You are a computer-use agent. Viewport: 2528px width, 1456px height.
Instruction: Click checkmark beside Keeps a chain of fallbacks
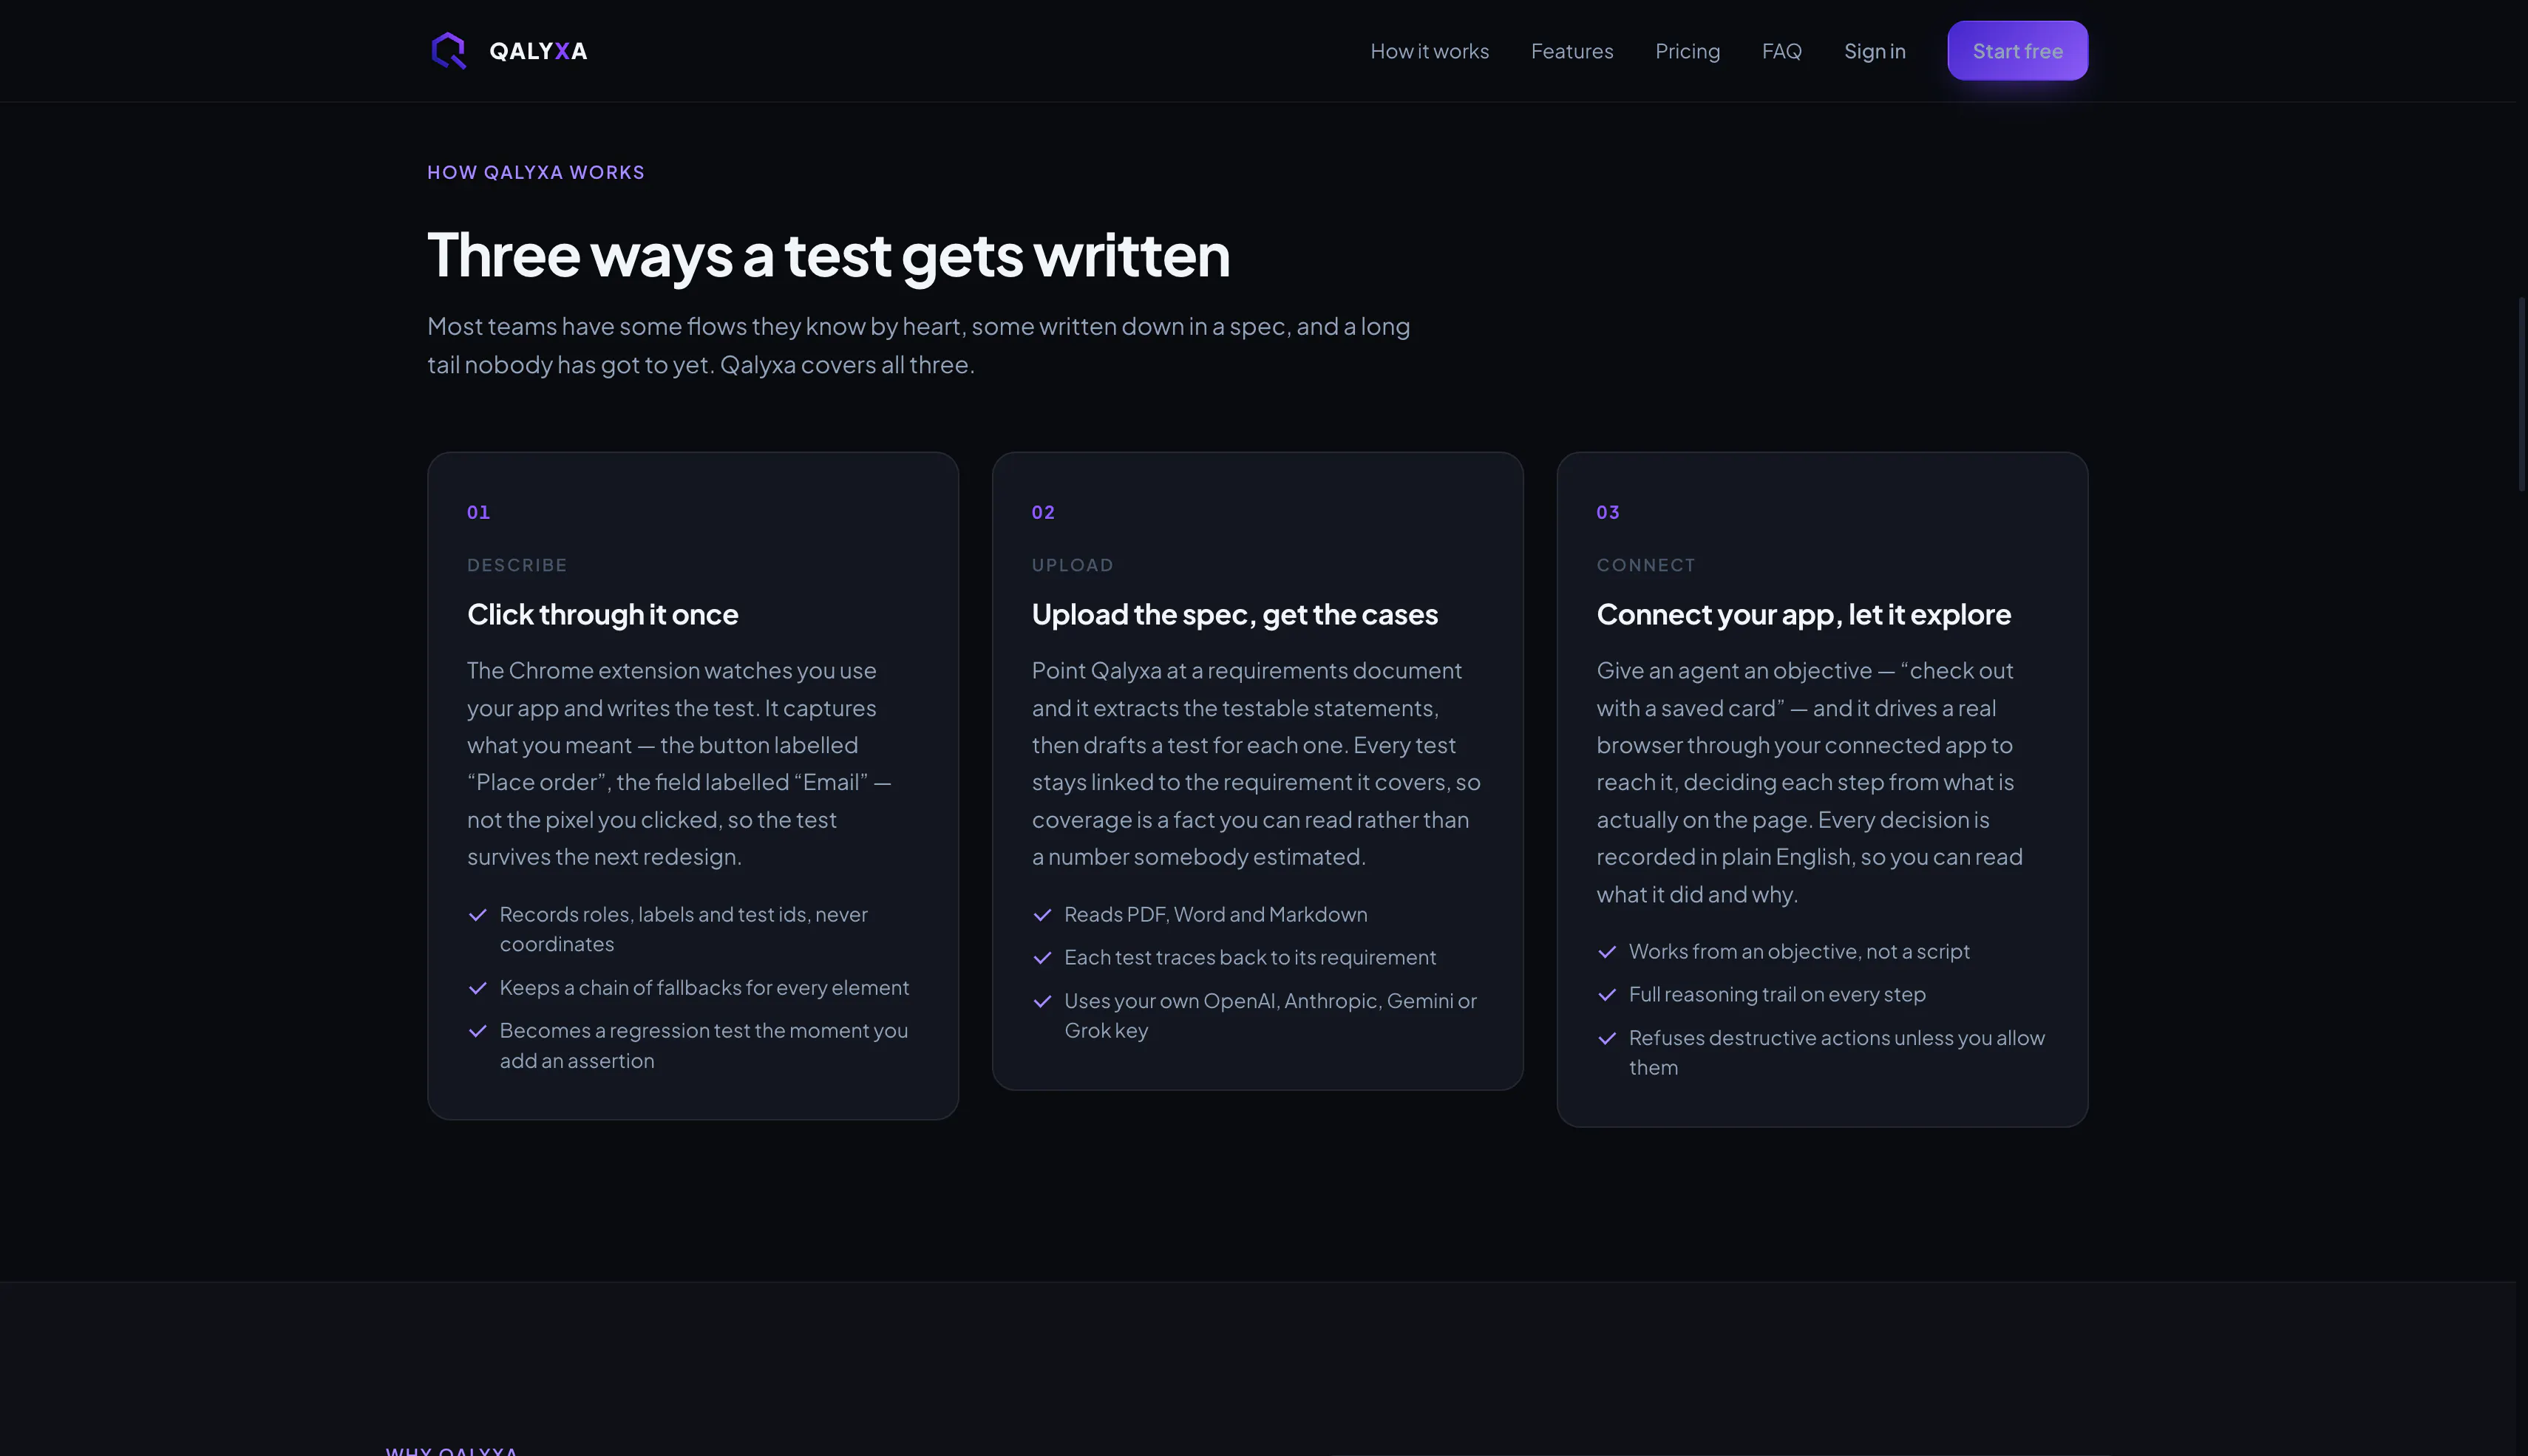478,988
